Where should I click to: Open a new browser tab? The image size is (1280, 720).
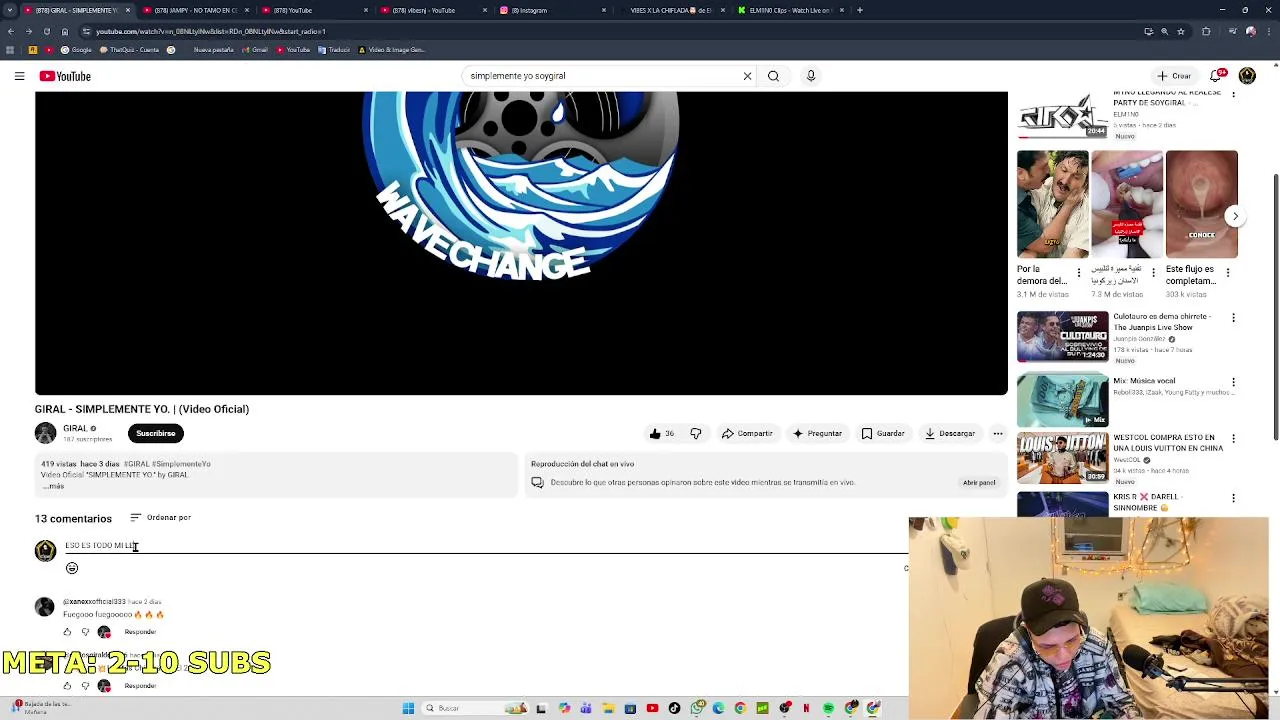click(860, 10)
